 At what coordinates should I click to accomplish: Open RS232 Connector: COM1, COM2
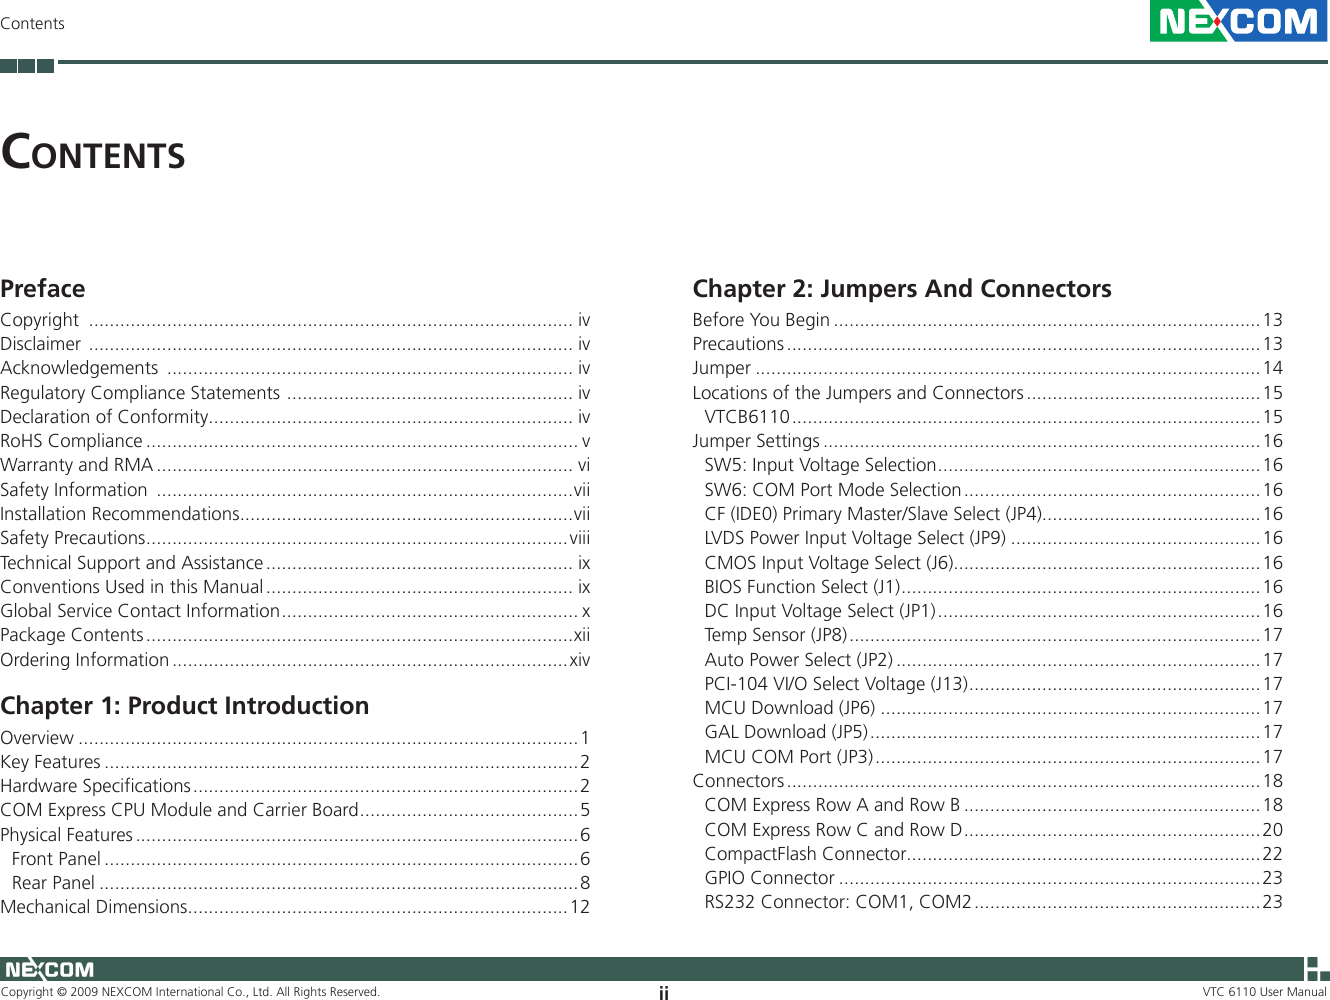[x=994, y=902]
